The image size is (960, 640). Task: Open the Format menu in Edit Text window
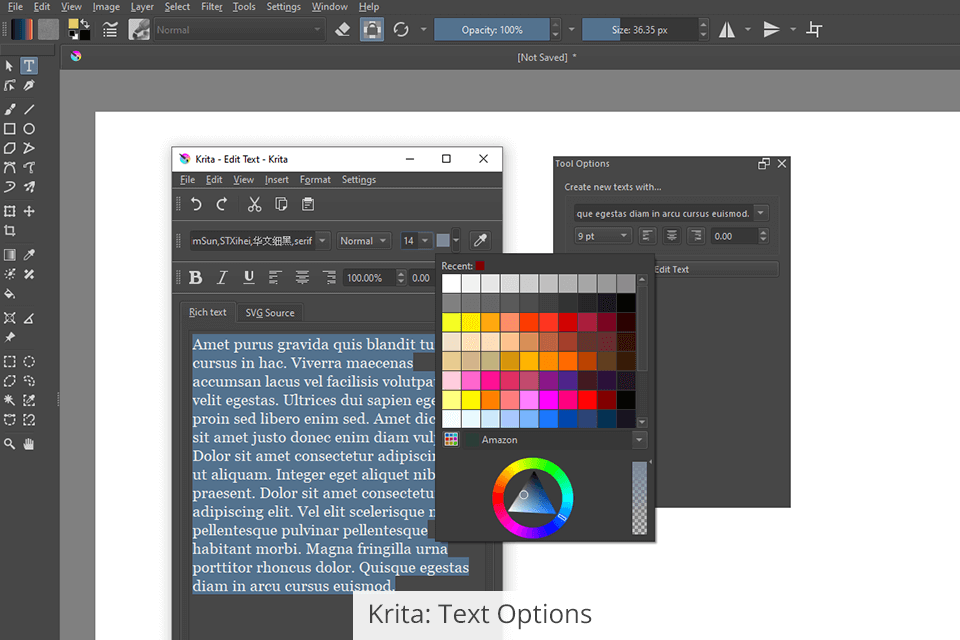tap(315, 180)
